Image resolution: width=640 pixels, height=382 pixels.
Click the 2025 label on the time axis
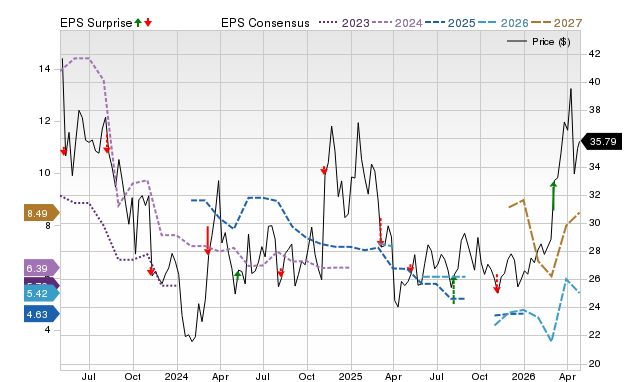pyautogui.click(x=350, y=376)
